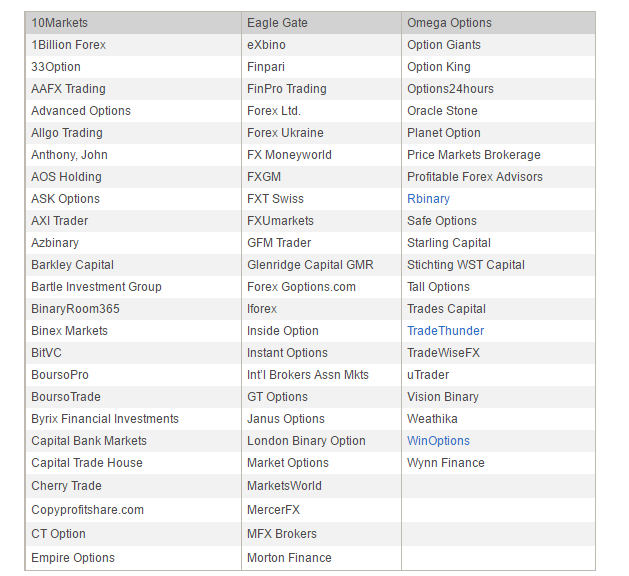Select the Glenridge Capital GMR cell
The image size is (629, 576).
pyautogui.click(x=310, y=265)
